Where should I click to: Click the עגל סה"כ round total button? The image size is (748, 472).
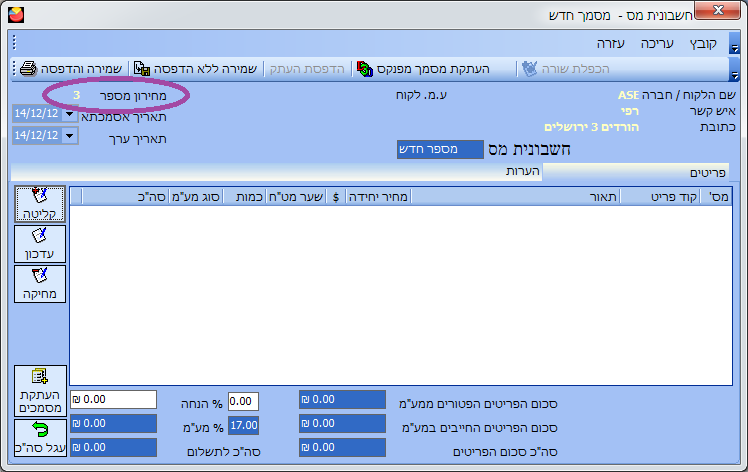[40, 438]
